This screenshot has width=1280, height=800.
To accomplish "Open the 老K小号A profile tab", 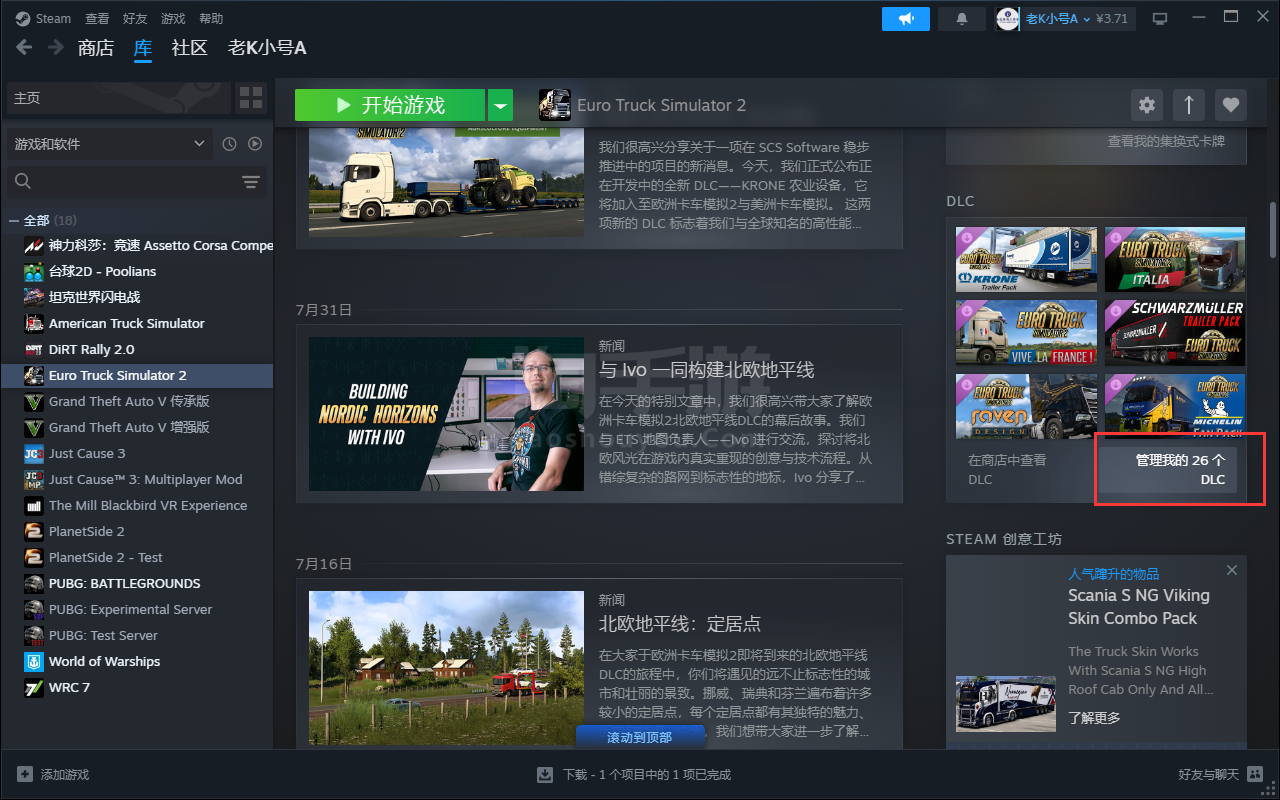I will (267, 48).
